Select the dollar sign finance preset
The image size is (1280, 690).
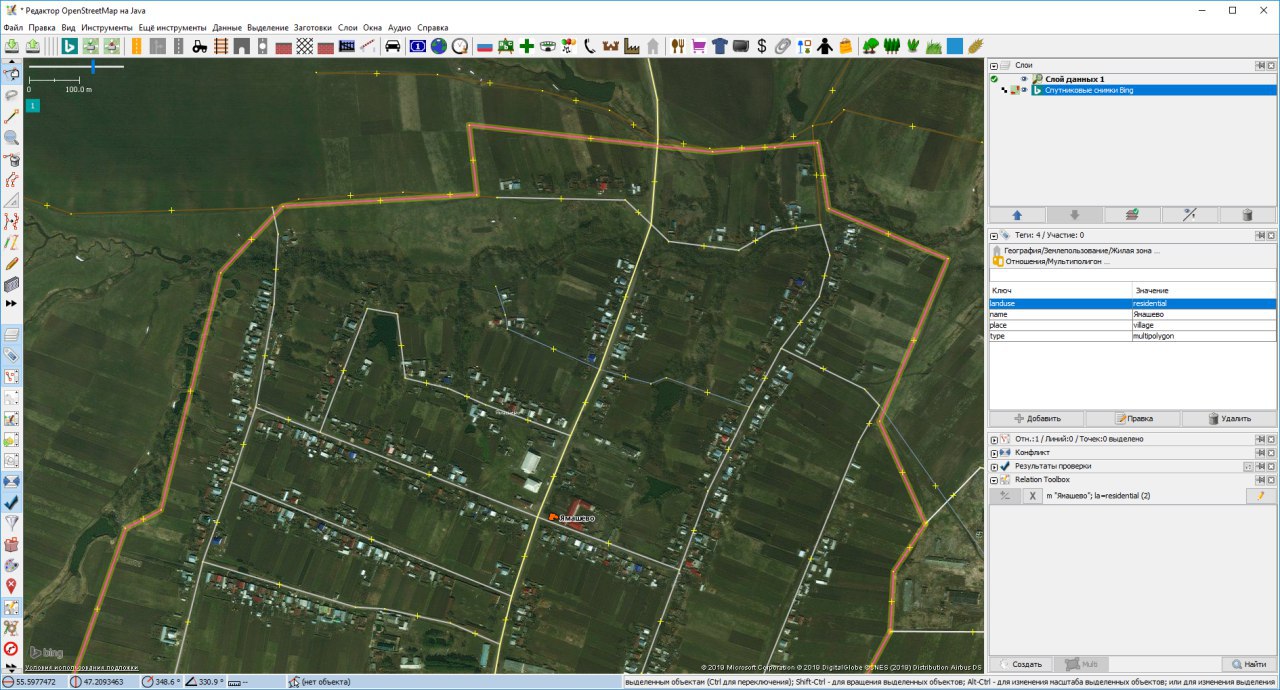tap(762, 46)
